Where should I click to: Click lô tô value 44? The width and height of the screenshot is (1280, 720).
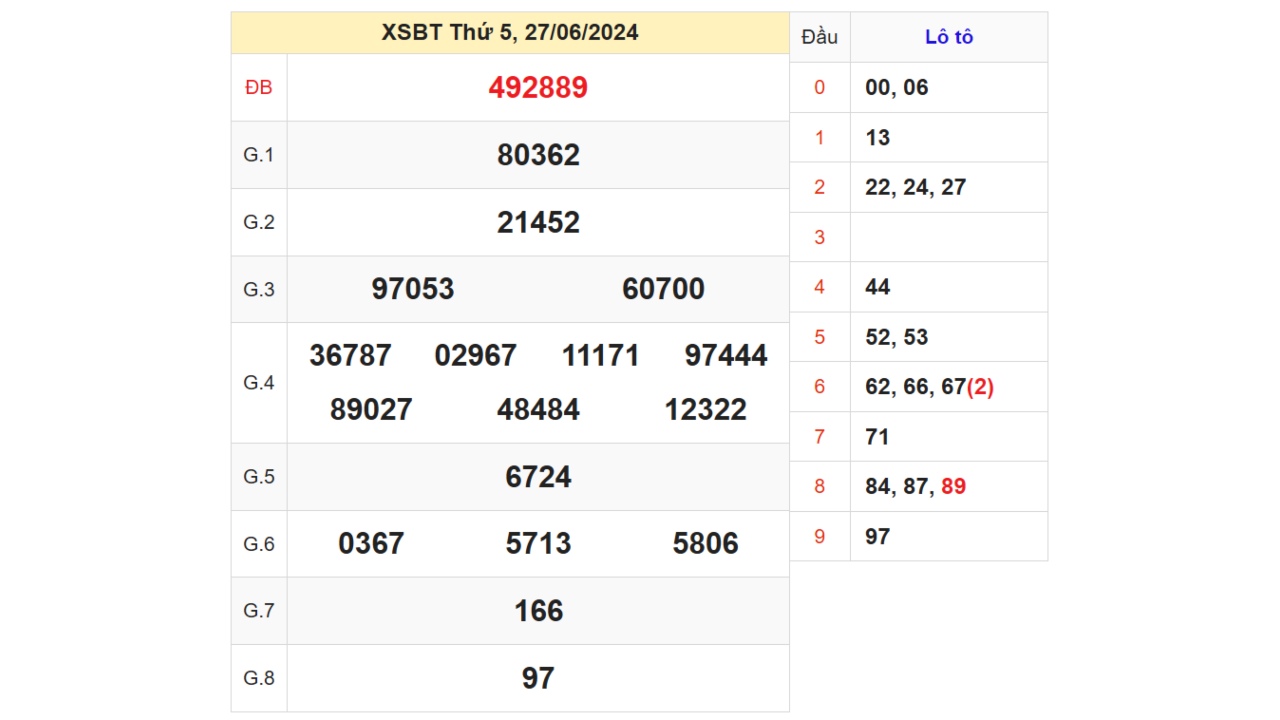[878, 287]
